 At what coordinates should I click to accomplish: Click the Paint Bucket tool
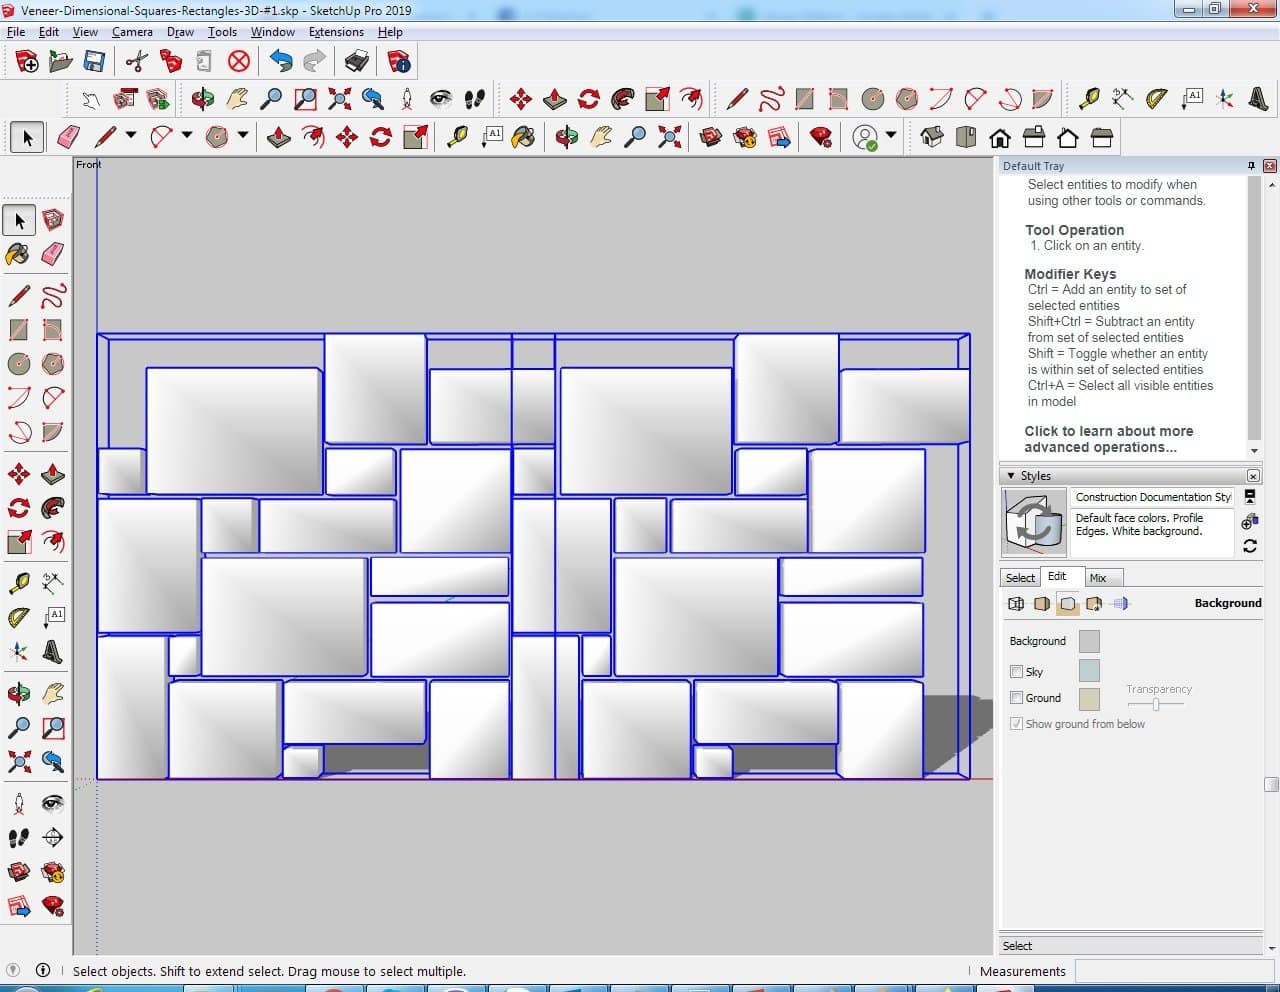18,254
